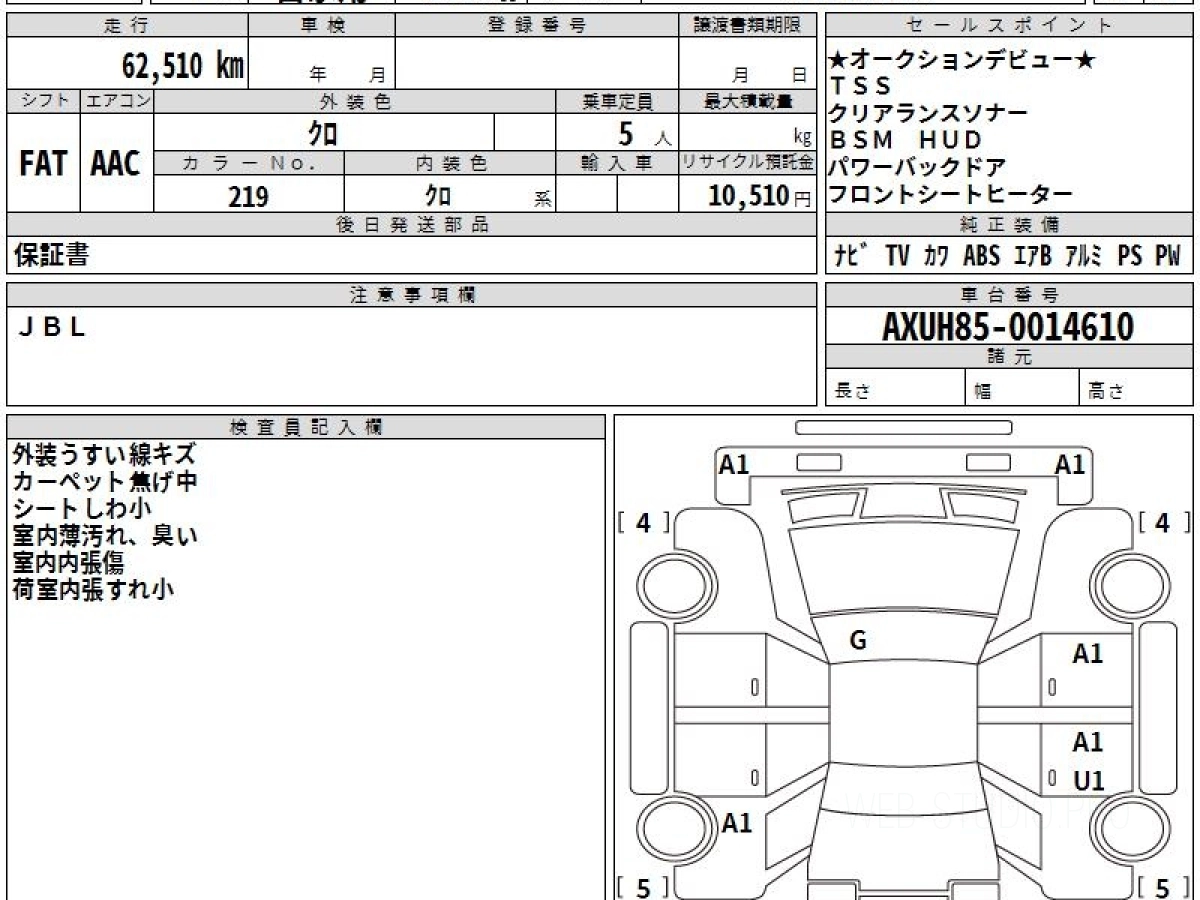Viewport: 1200px width, 900px height.
Task: Select the エアB equipment item
Action: (x=1033, y=256)
